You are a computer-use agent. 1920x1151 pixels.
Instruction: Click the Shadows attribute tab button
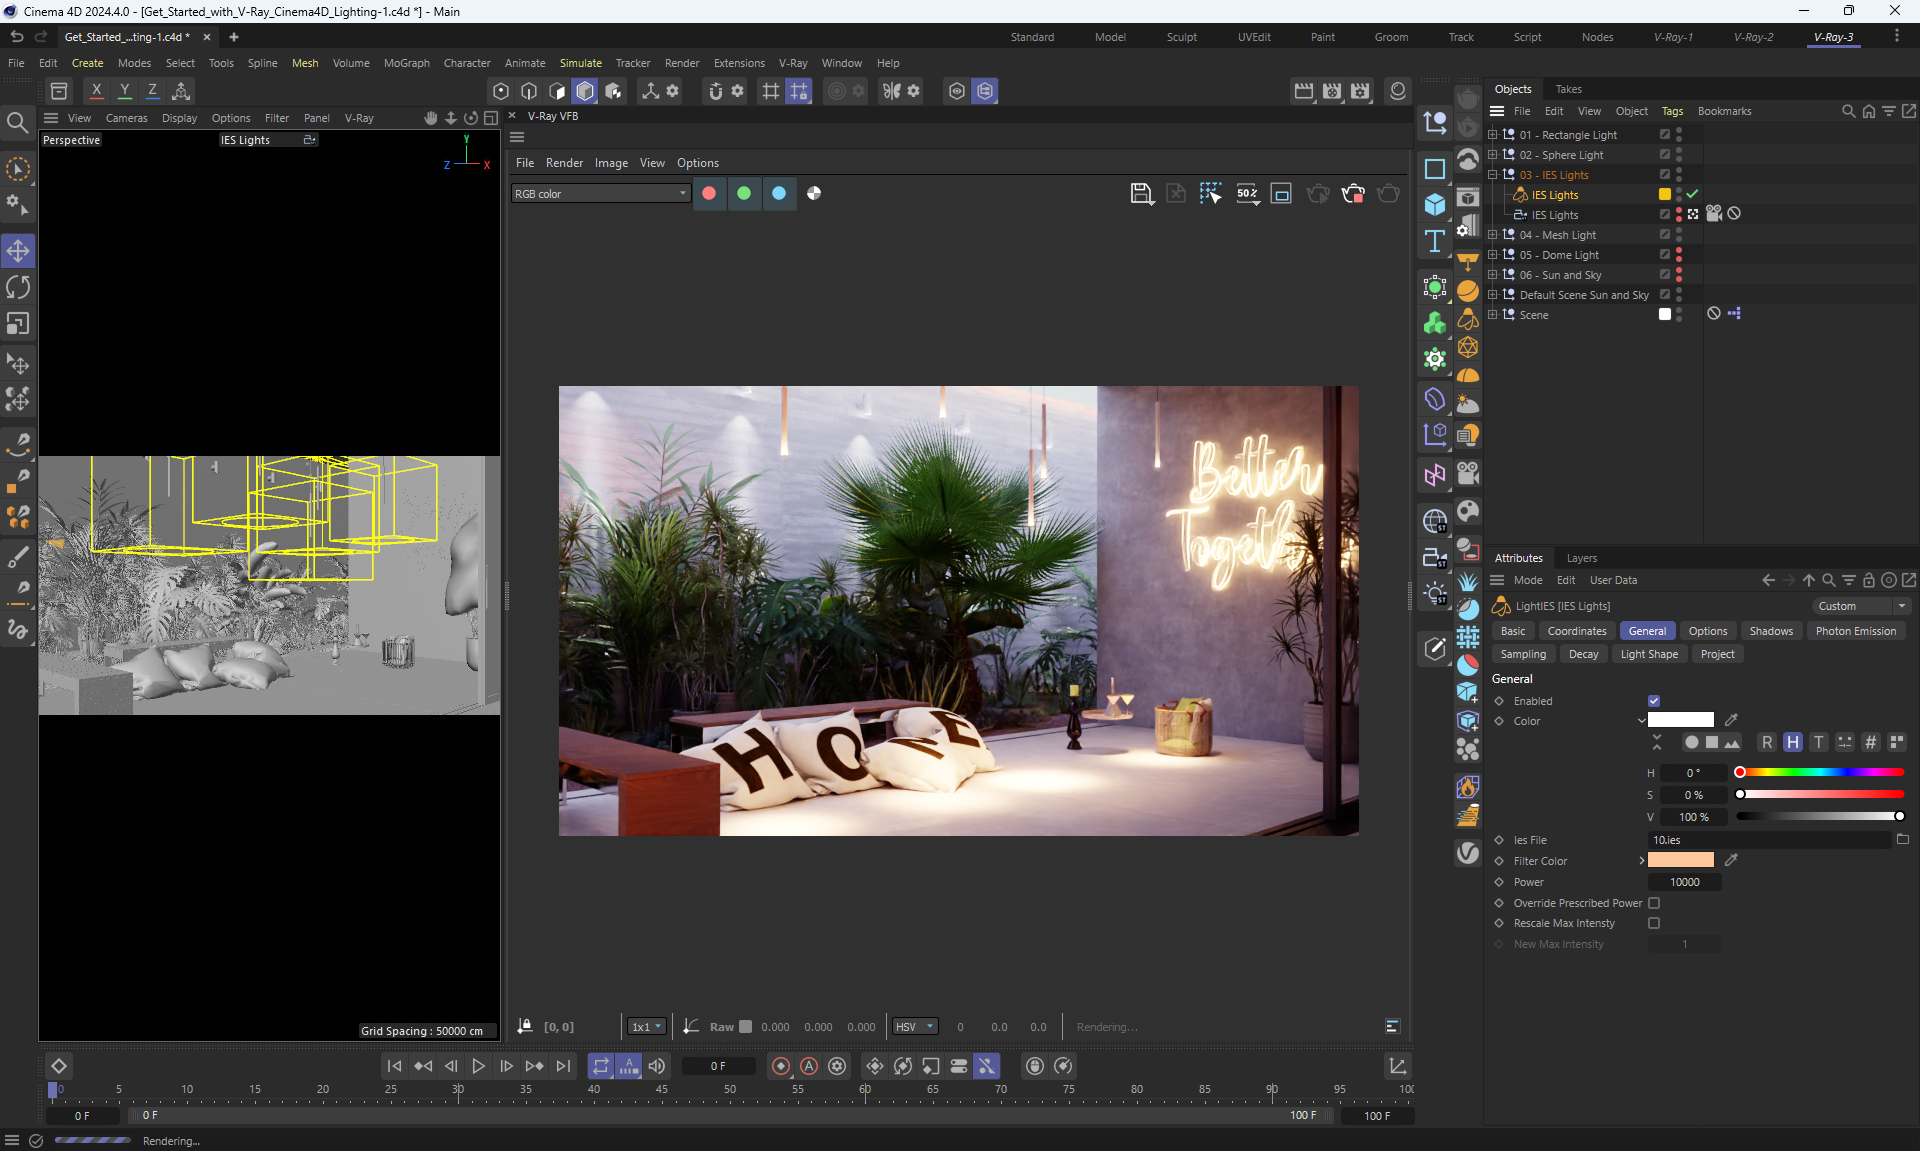click(1770, 631)
